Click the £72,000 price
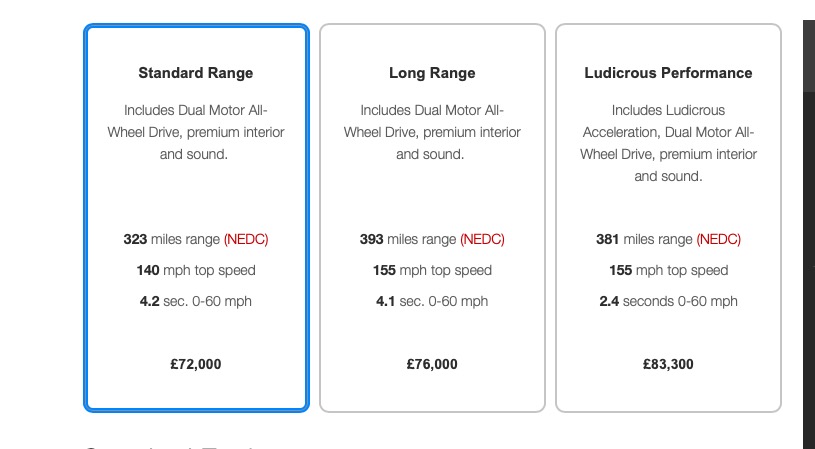 pos(196,364)
